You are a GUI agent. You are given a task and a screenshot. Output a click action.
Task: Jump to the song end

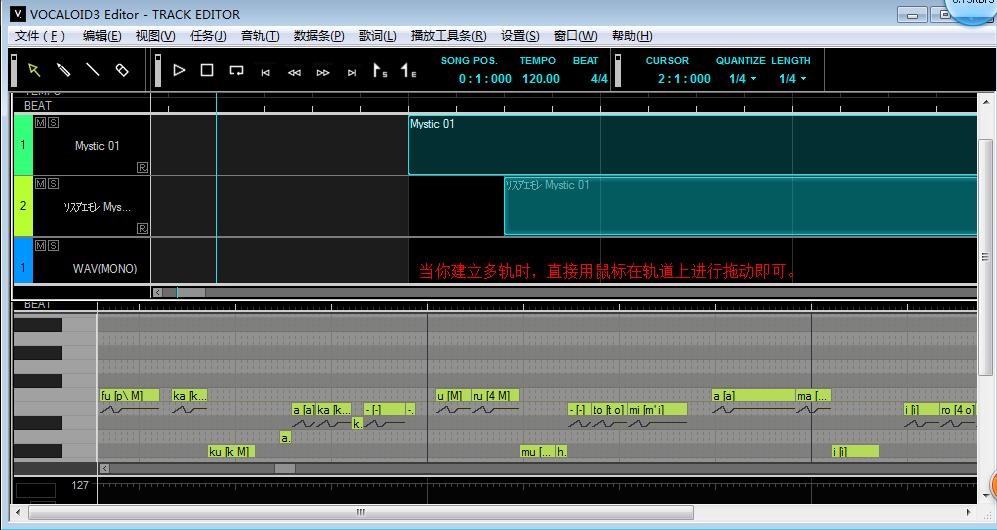(x=352, y=72)
